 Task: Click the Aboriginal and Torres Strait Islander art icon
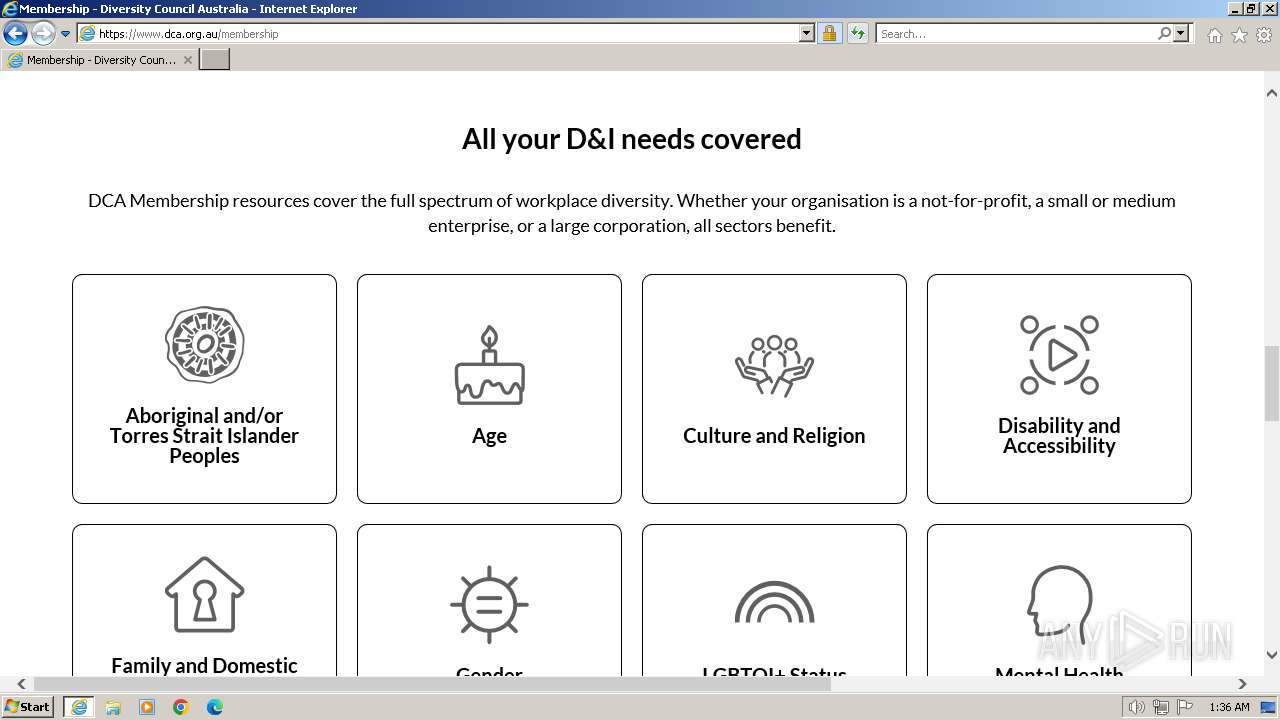click(204, 345)
